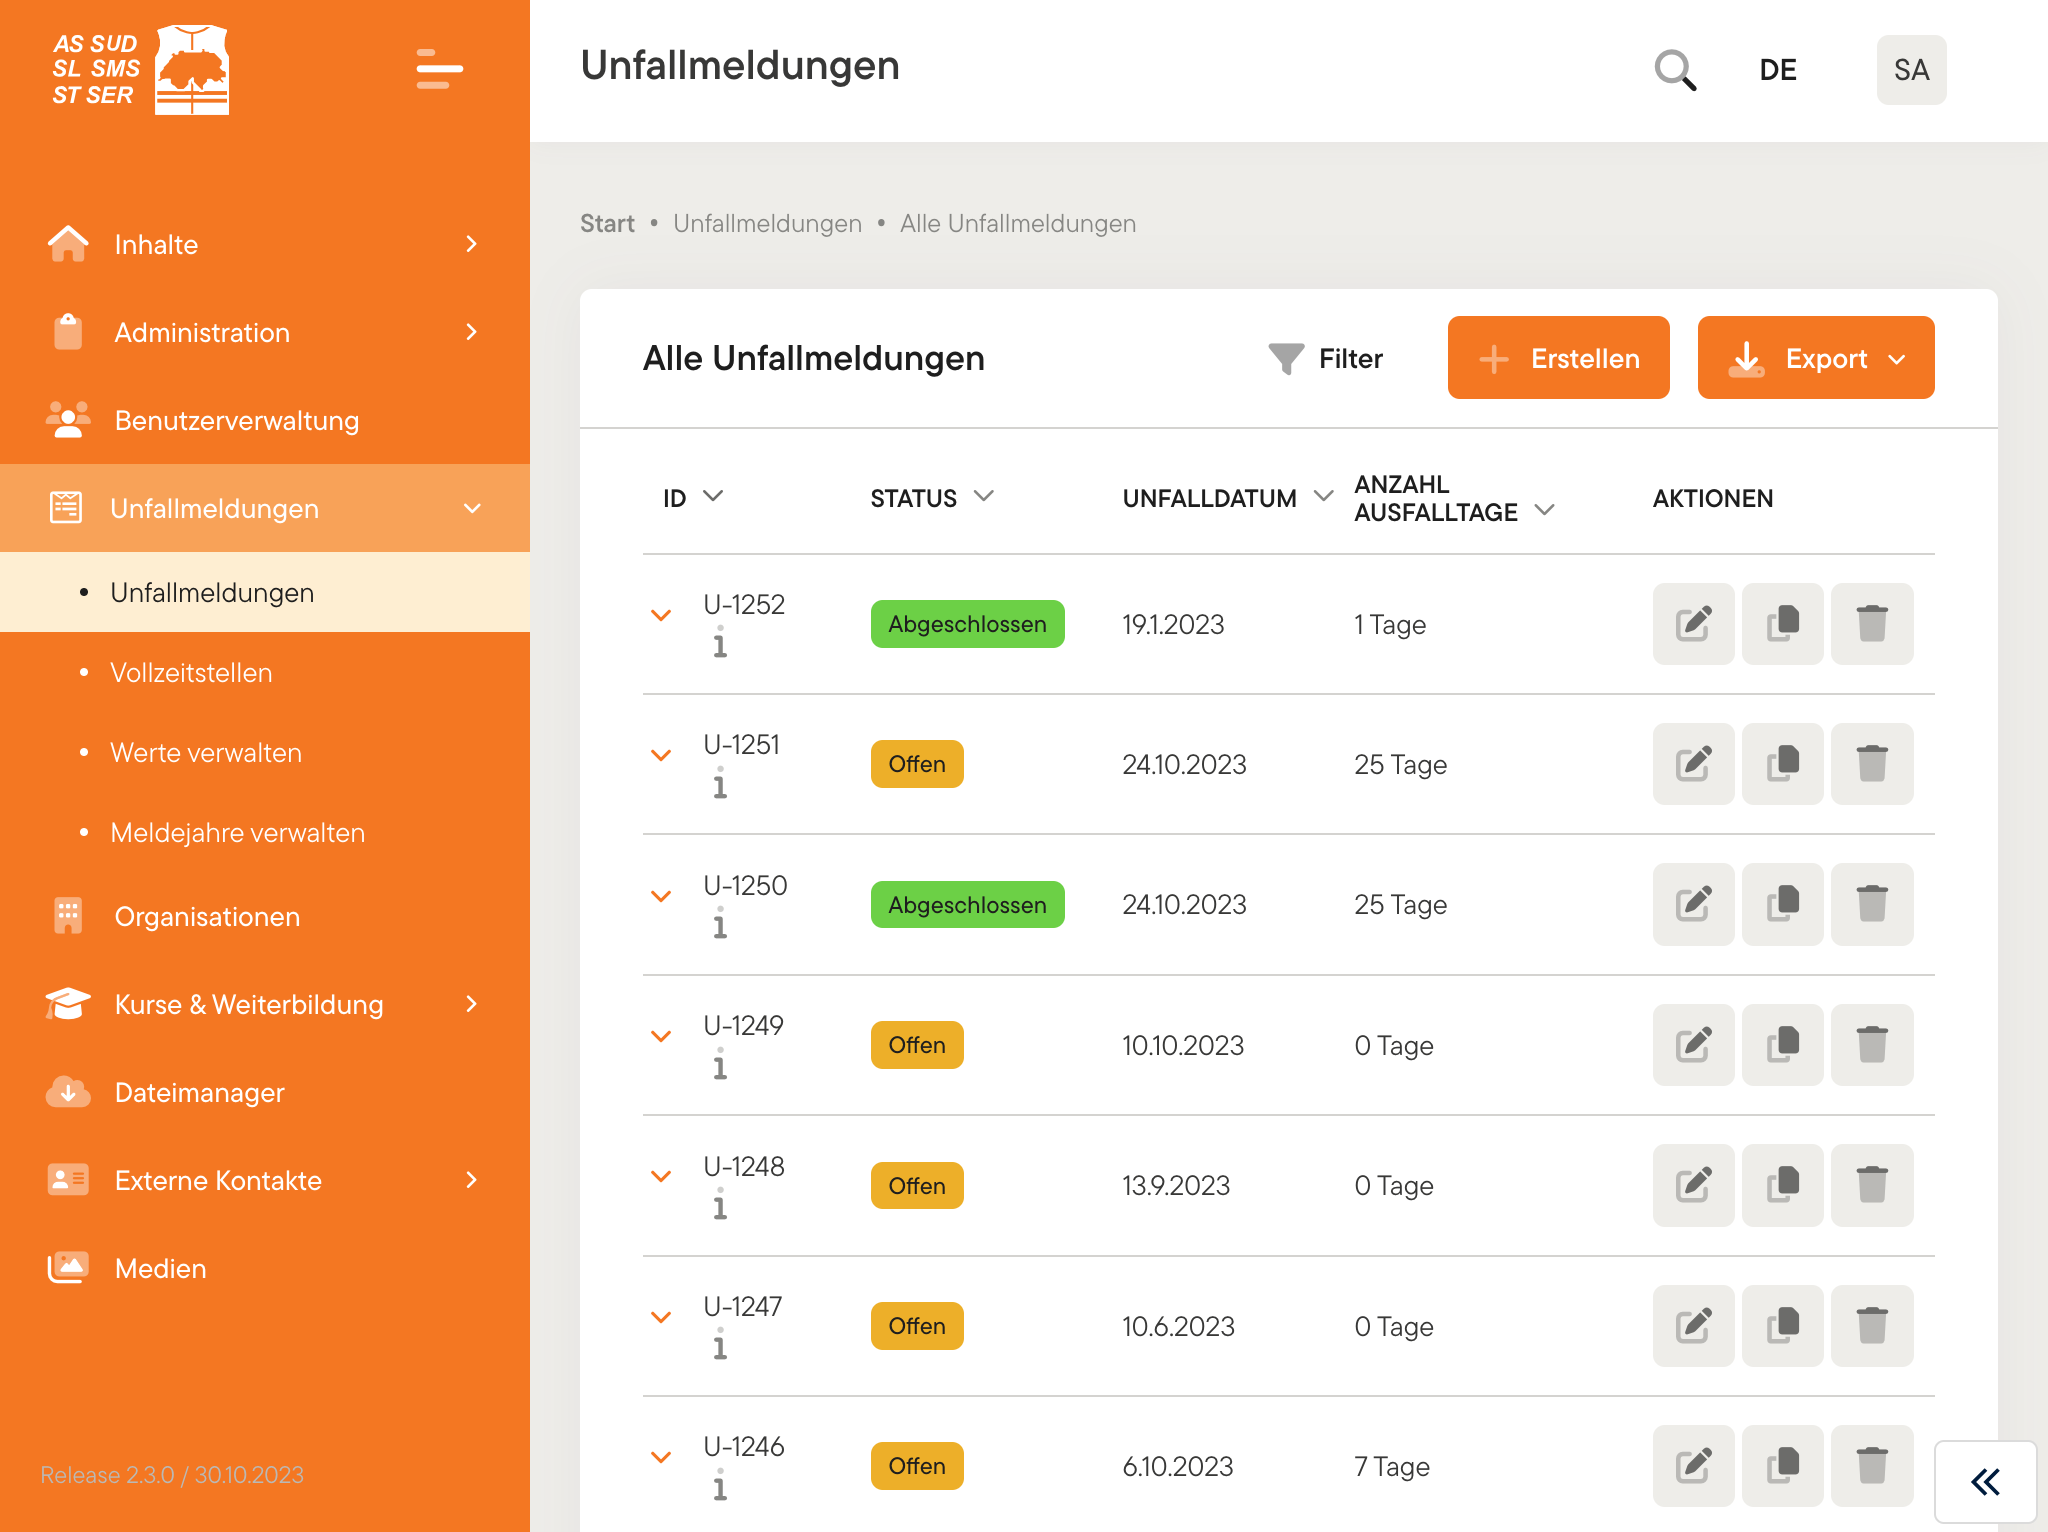Duplicate accident report U-1251
Viewport: 2048px width, 1532px height.
click(x=1782, y=764)
